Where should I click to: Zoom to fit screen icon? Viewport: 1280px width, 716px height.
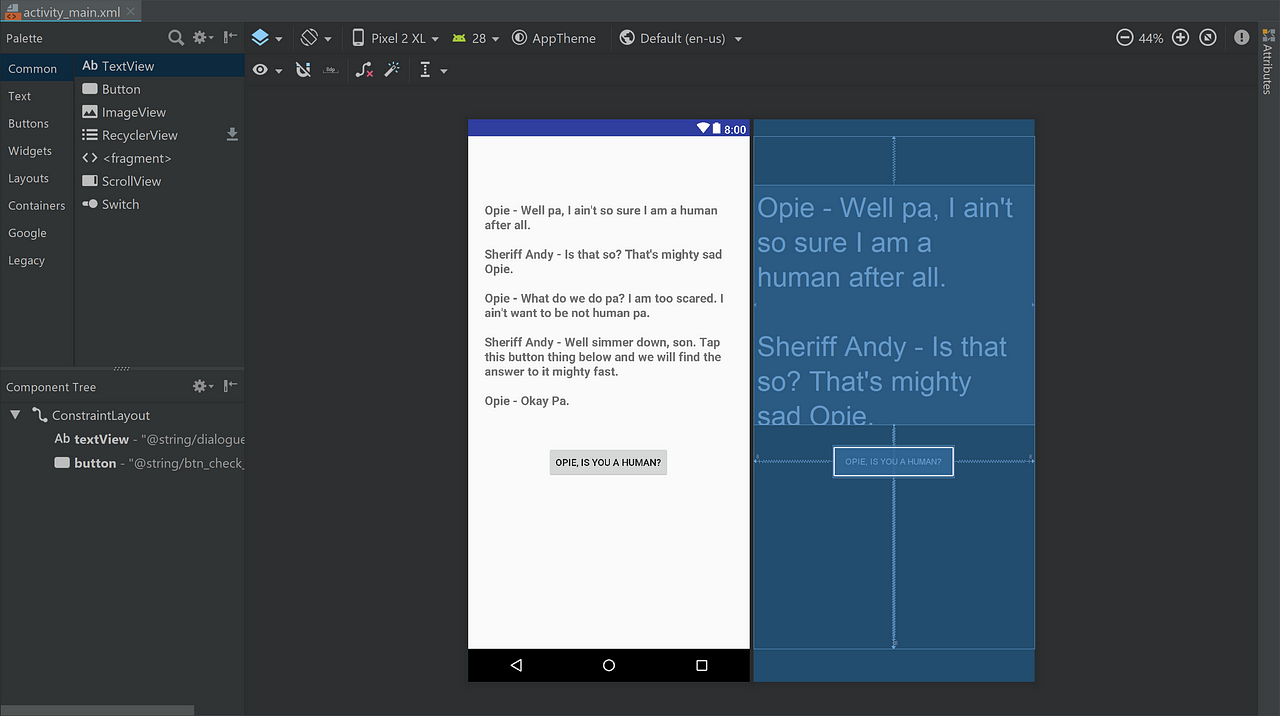1208,38
